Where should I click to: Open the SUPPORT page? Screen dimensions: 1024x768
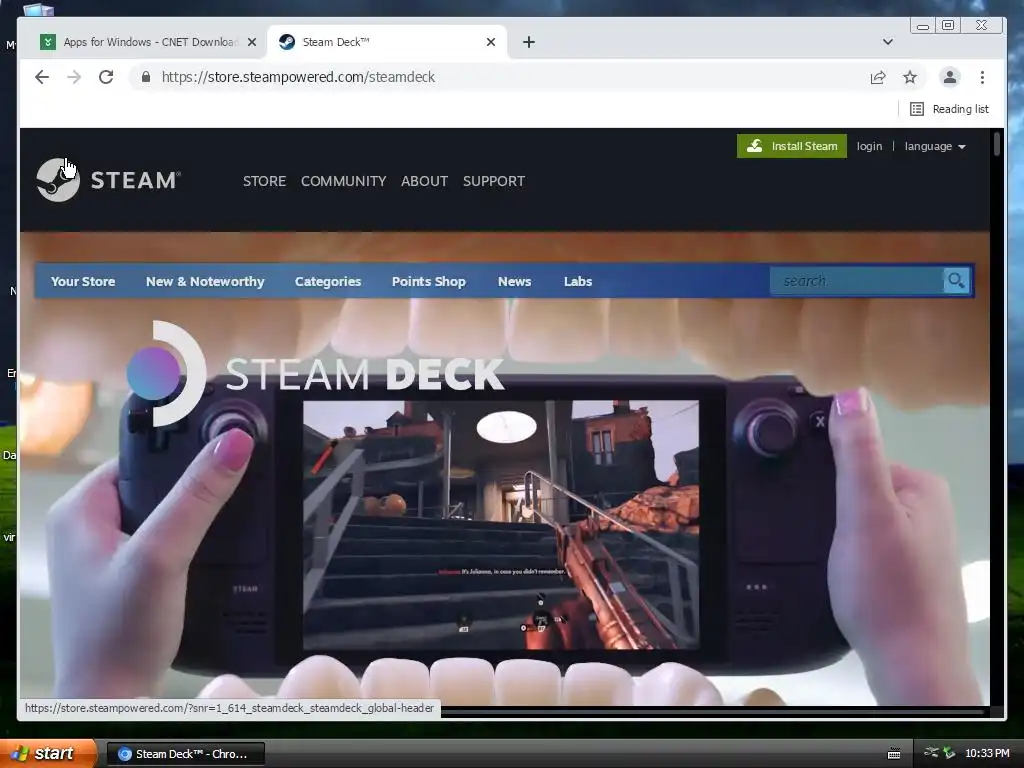click(x=494, y=181)
